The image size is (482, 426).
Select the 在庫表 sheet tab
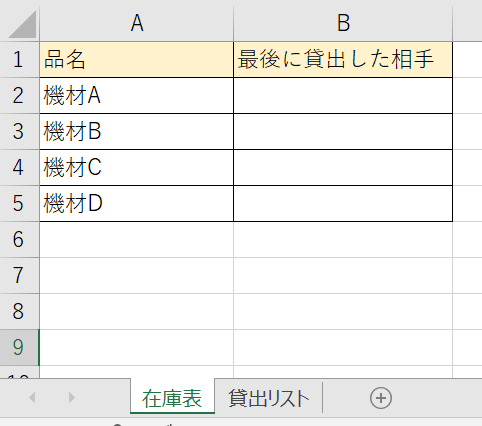[172, 398]
